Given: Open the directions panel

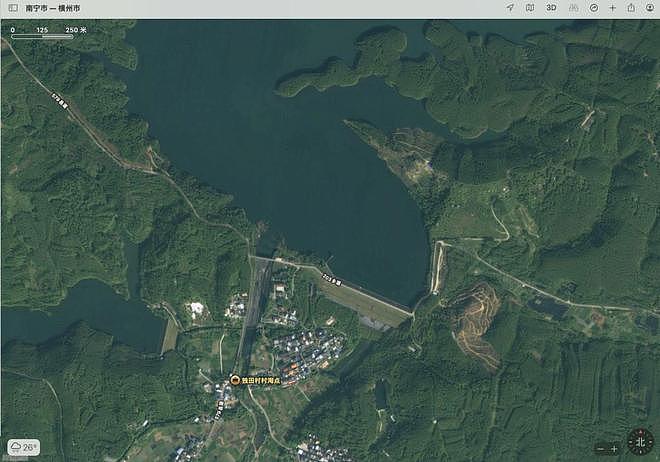Looking at the screenshot, I should point(593,8).
